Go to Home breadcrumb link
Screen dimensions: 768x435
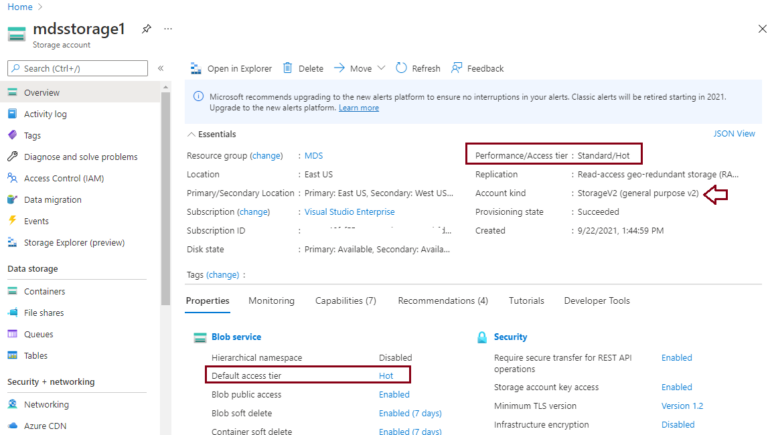tap(20, 7)
